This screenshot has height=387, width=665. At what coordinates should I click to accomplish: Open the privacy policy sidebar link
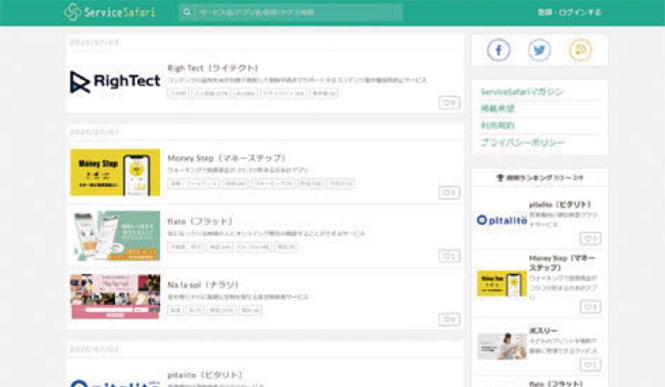click(522, 142)
